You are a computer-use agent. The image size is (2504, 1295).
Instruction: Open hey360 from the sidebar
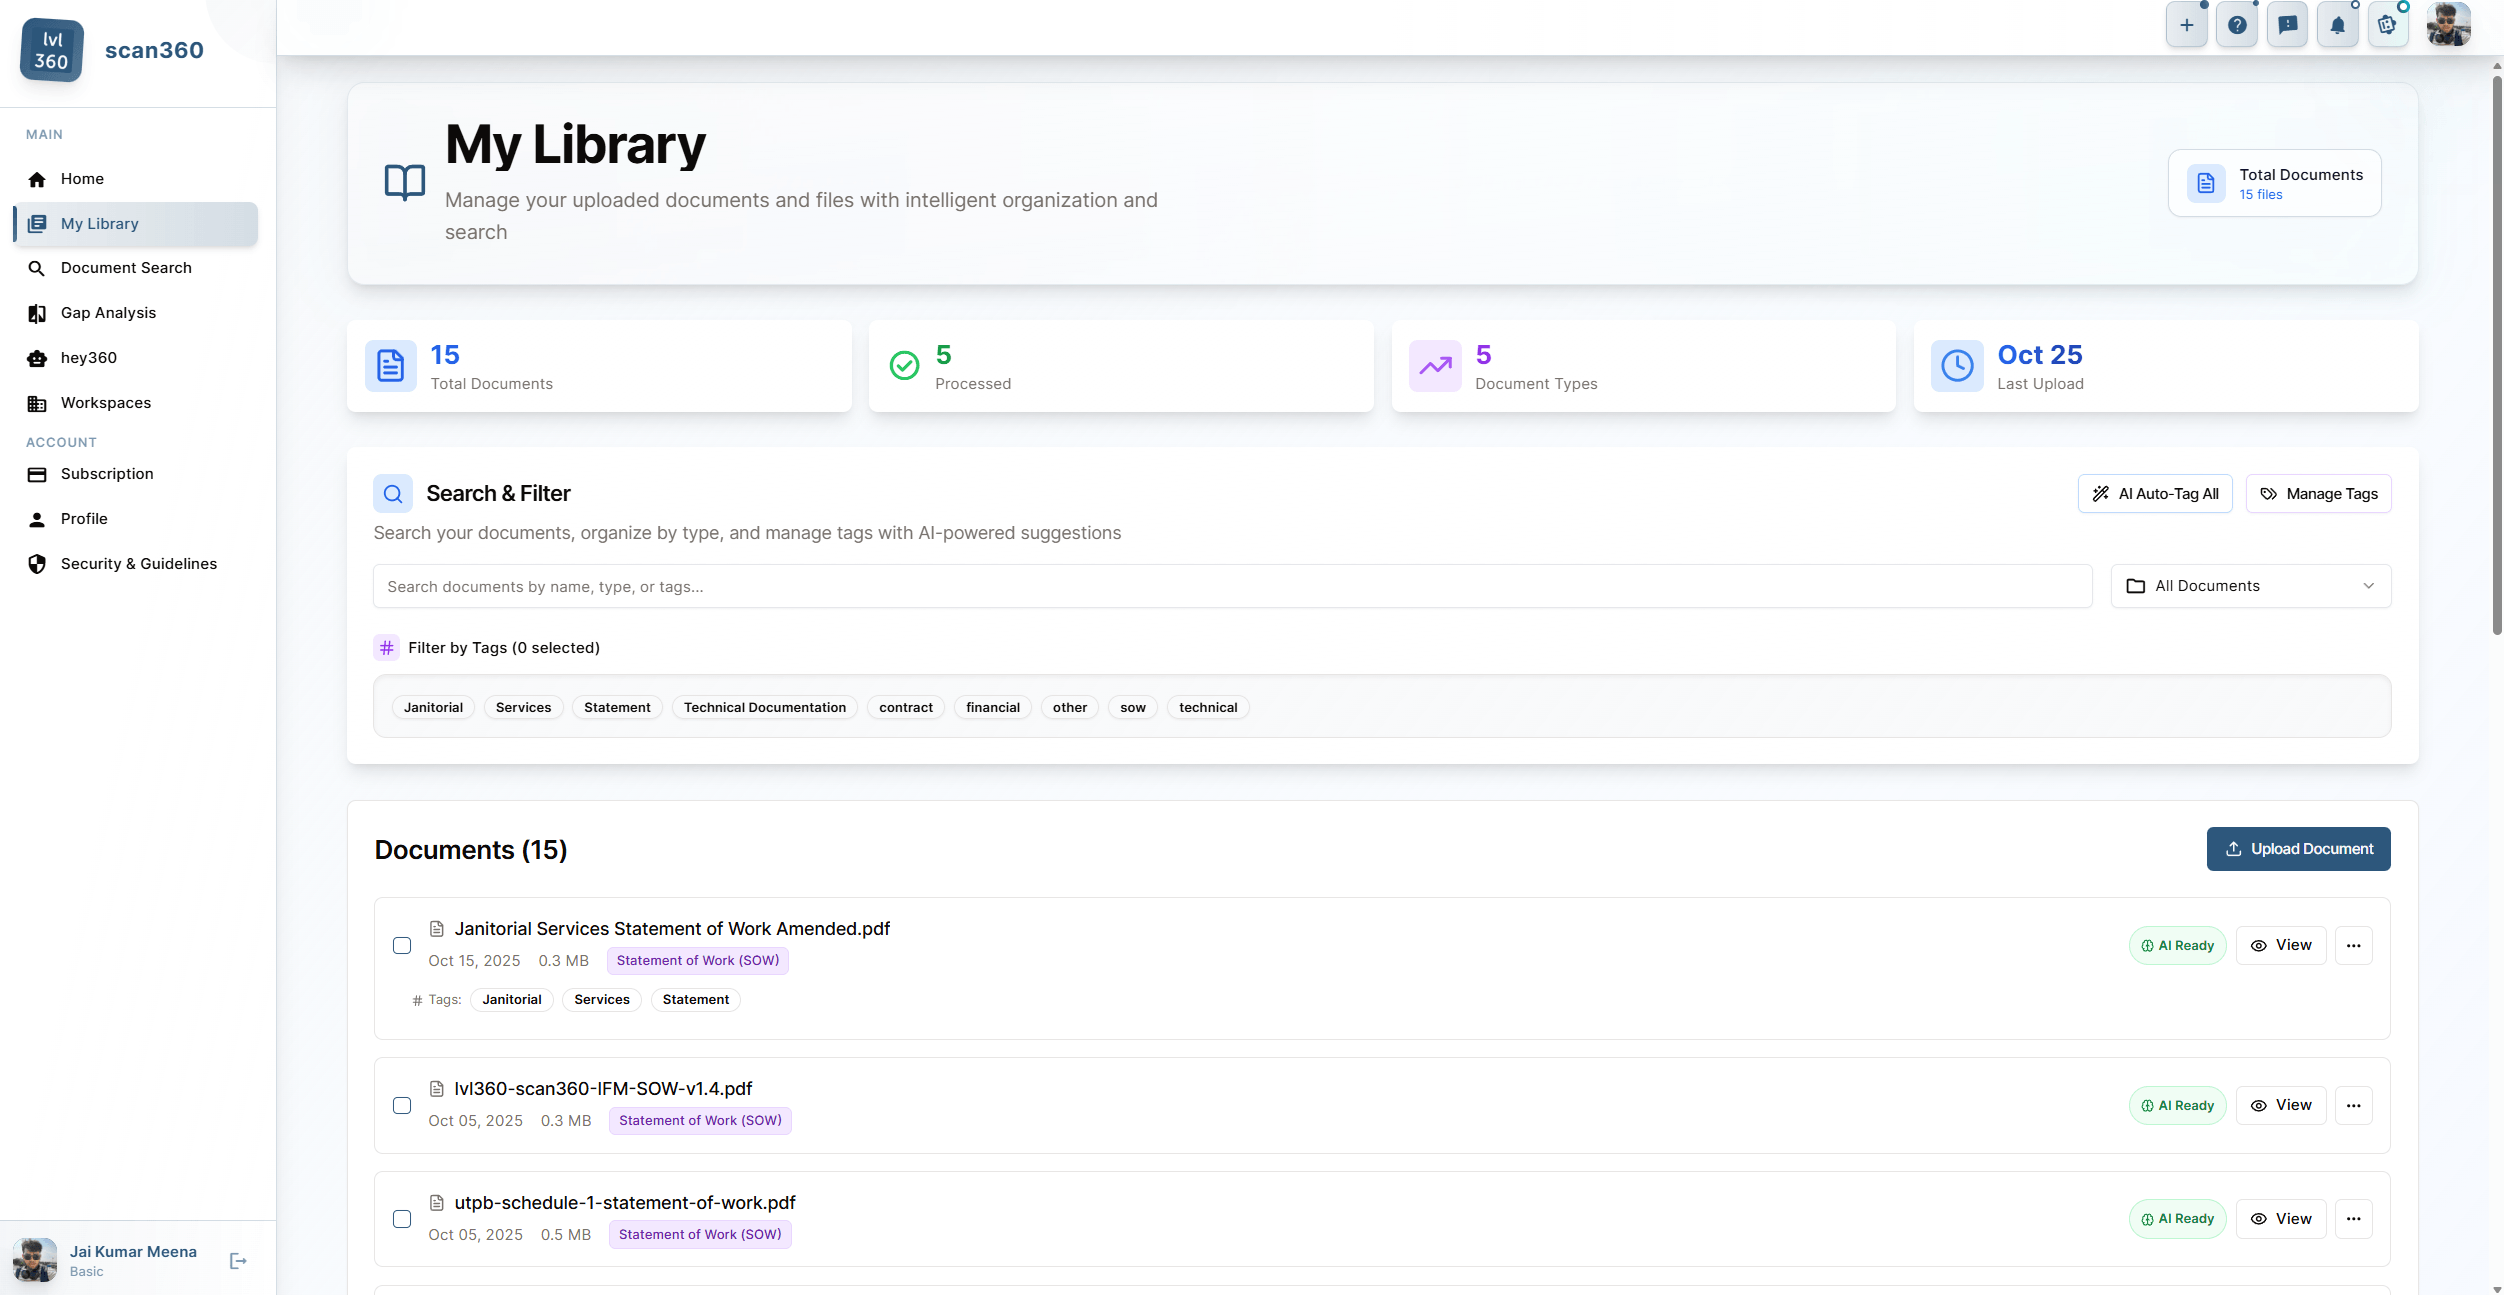tap(88, 357)
